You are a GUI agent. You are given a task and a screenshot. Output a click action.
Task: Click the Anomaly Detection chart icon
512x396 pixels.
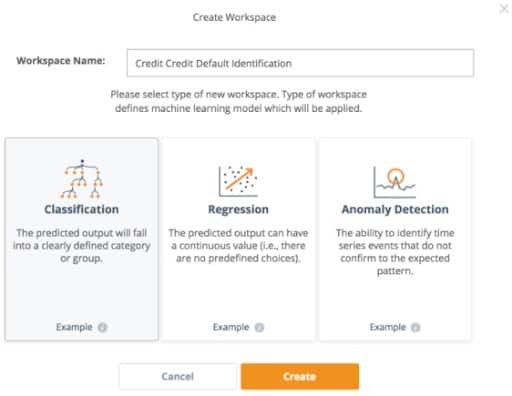pyautogui.click(x=395, y=182)
